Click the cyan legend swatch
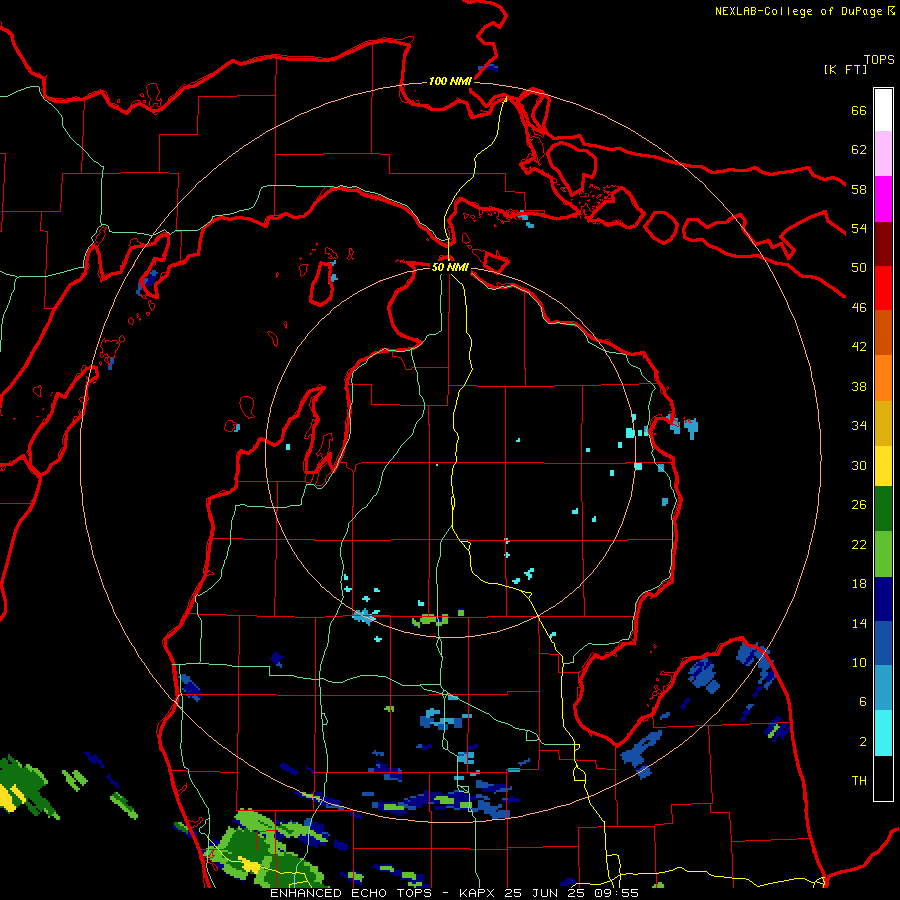900x900 pixels. [883, 733]
